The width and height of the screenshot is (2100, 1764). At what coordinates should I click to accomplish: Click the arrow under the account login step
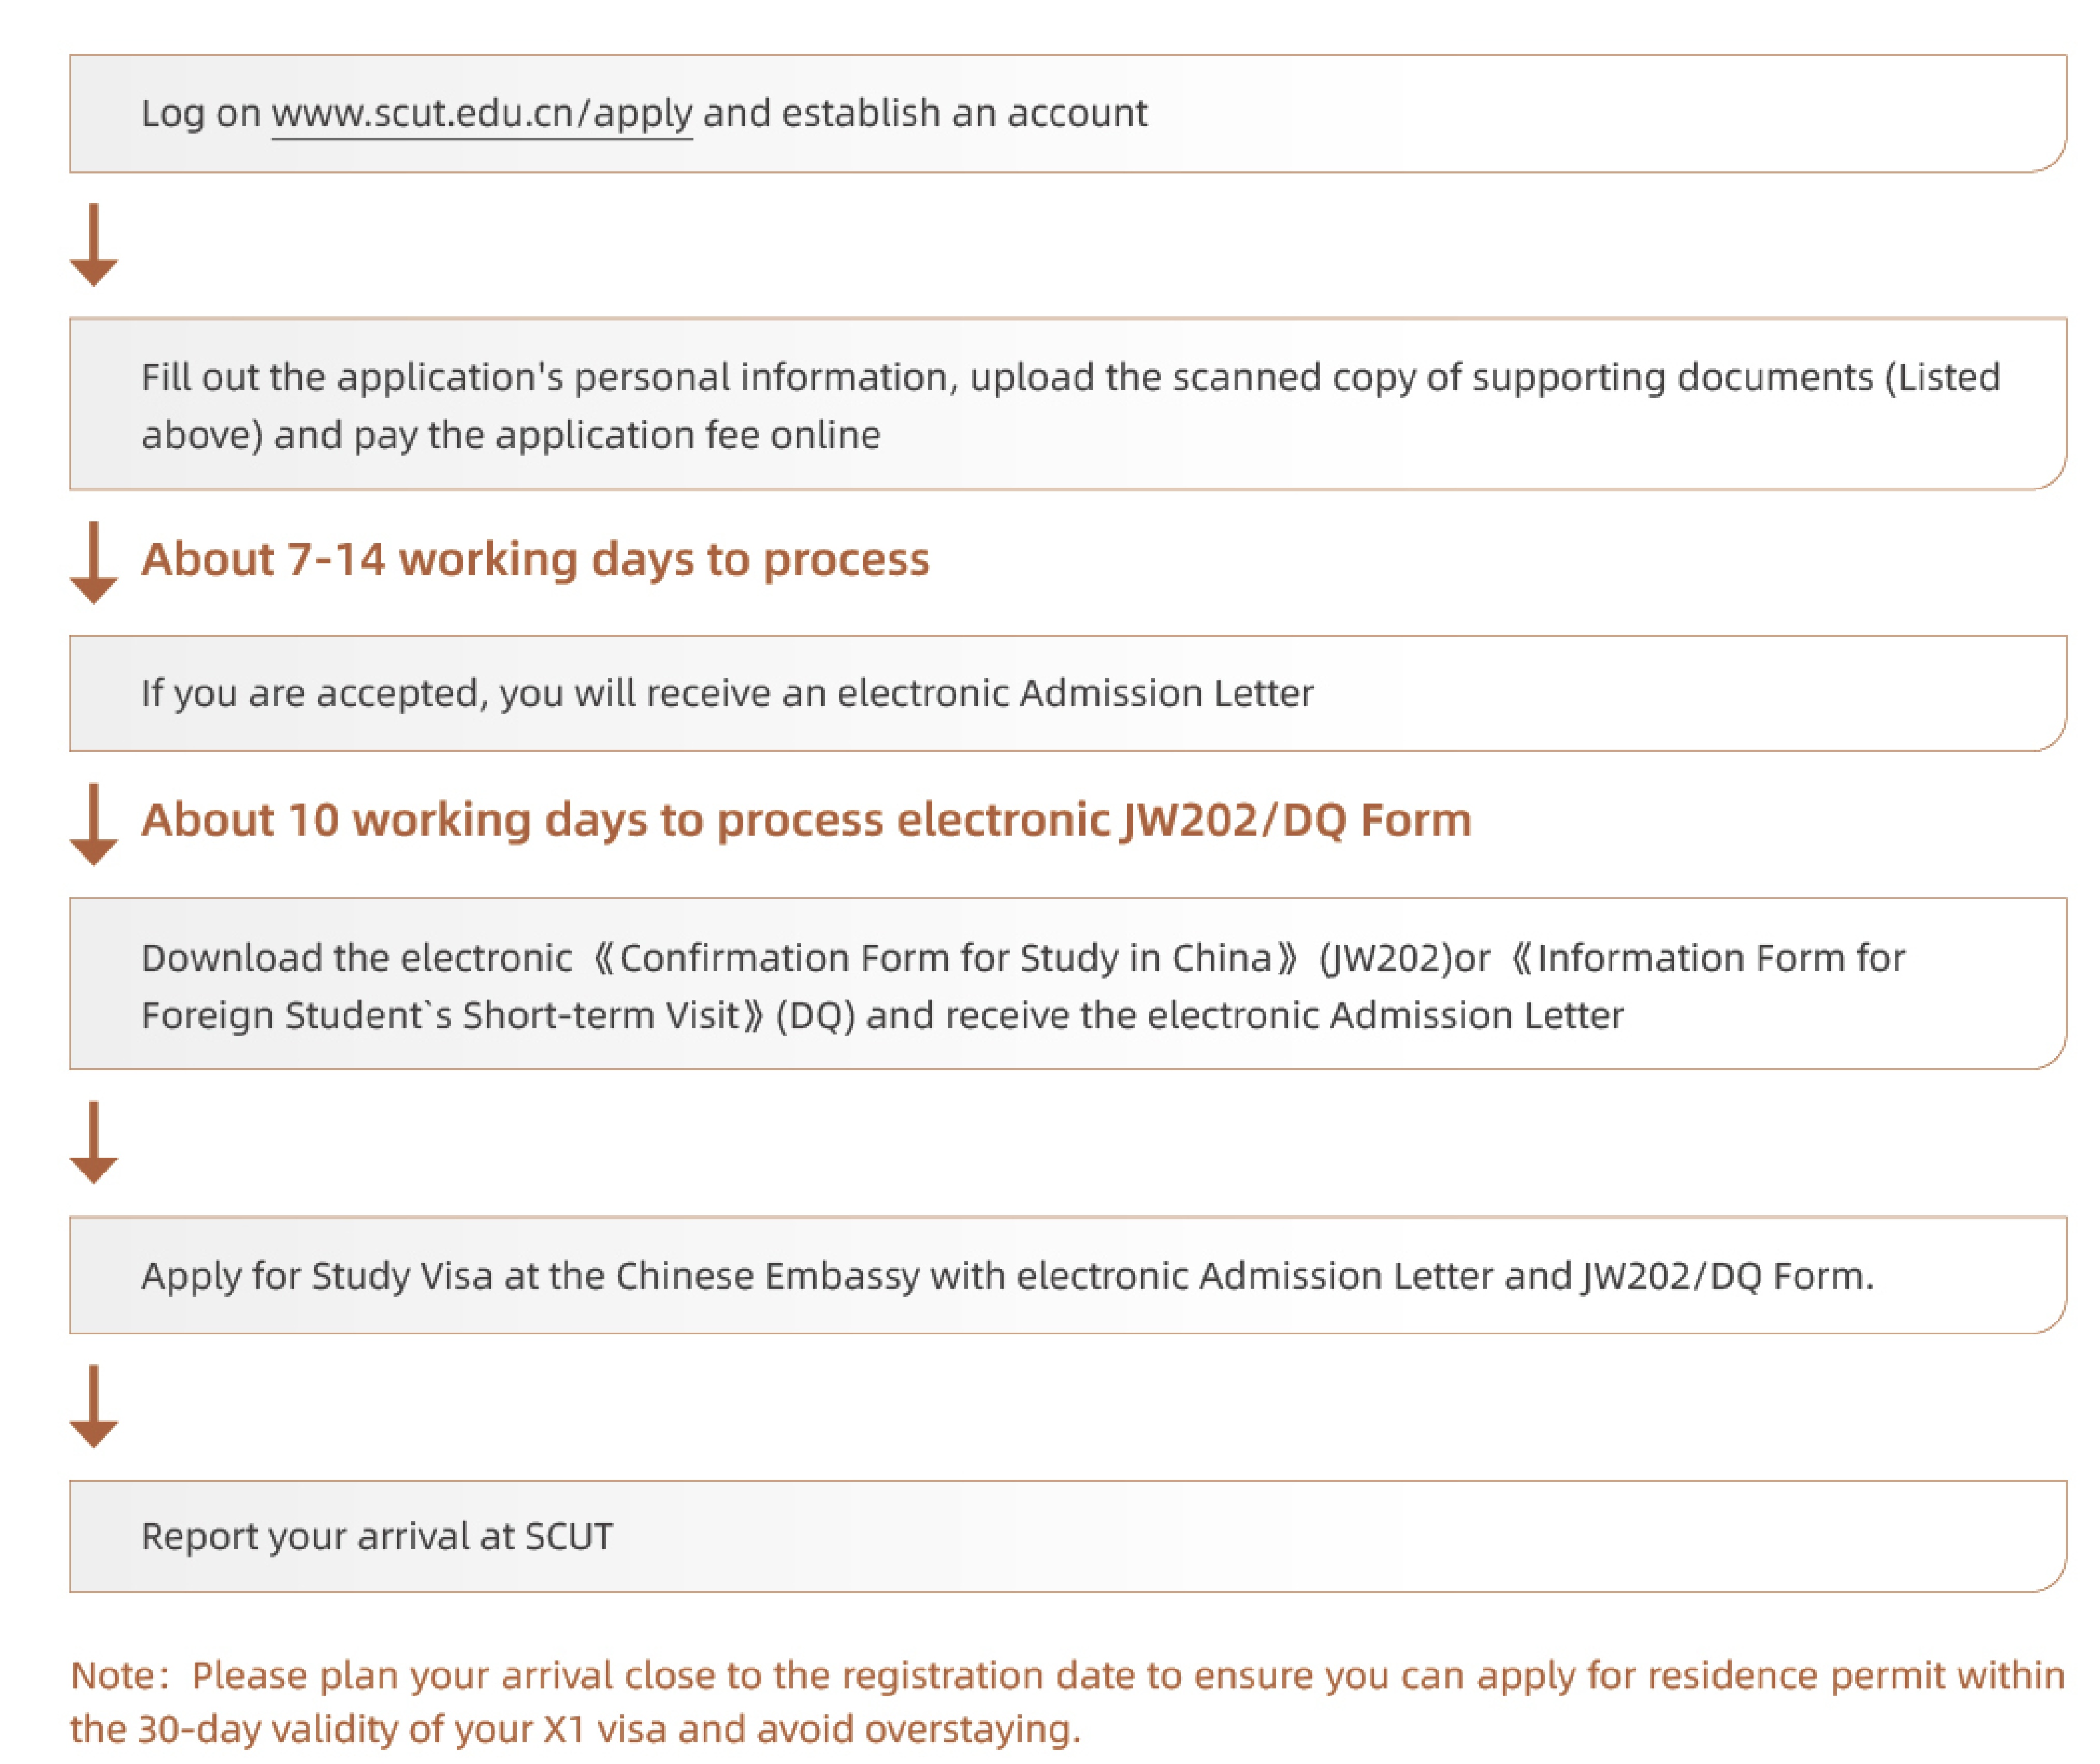click(x=94, y=245)
